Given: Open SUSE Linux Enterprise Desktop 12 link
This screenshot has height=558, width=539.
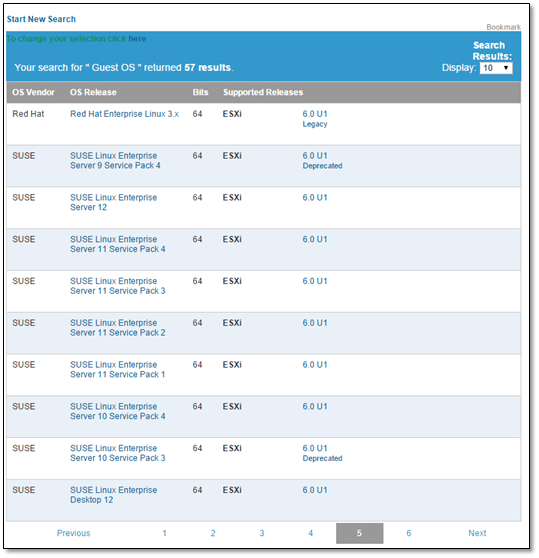Looking at the screenshot, I should (113, 495).
